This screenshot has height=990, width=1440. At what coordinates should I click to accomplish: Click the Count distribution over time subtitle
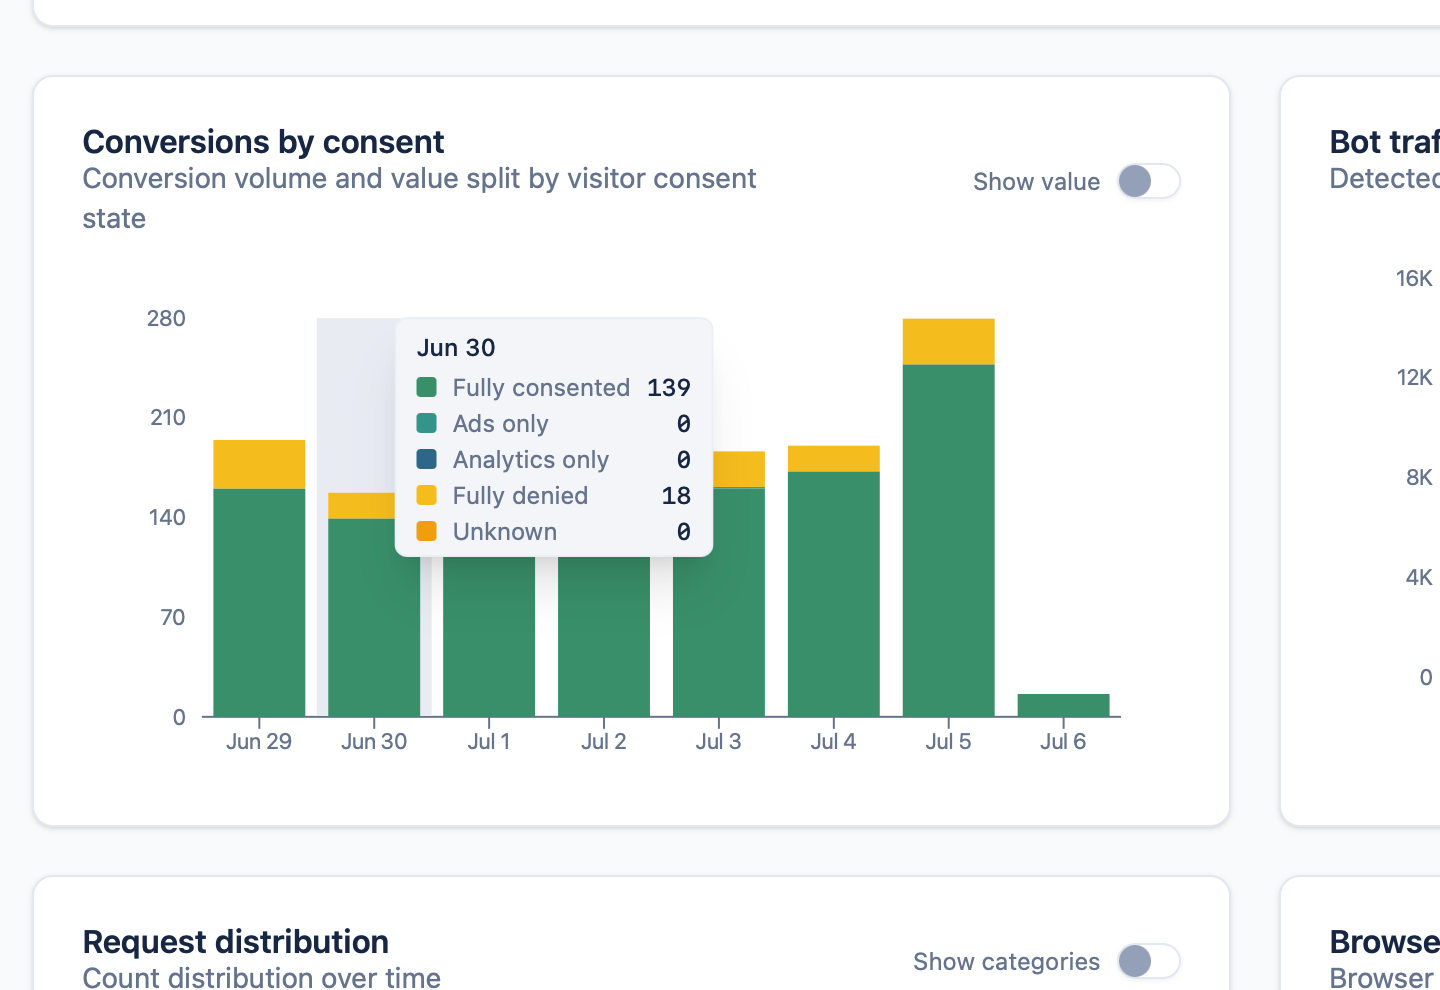[x=262, y=977]
